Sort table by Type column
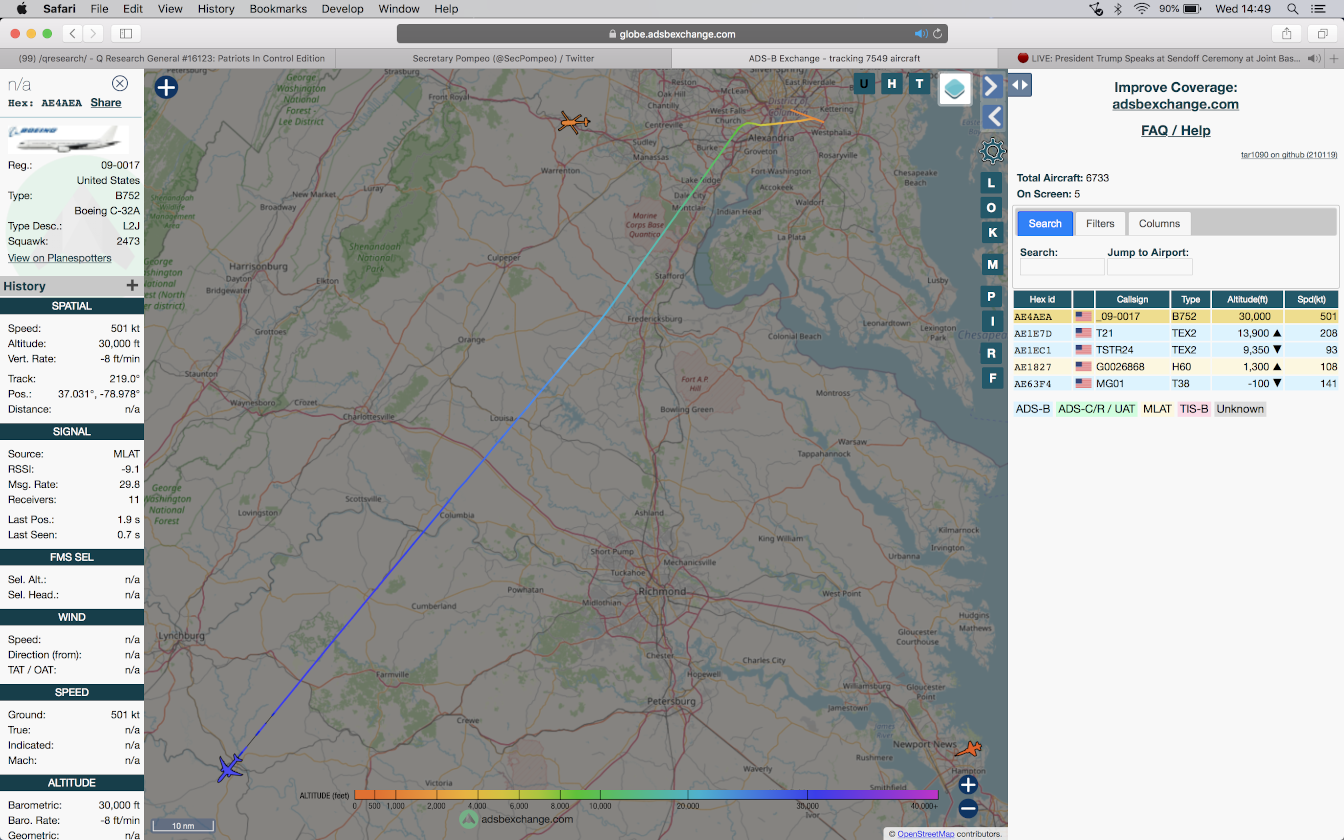Screen dimensions: 1344x840 [x=1190, y=299]
